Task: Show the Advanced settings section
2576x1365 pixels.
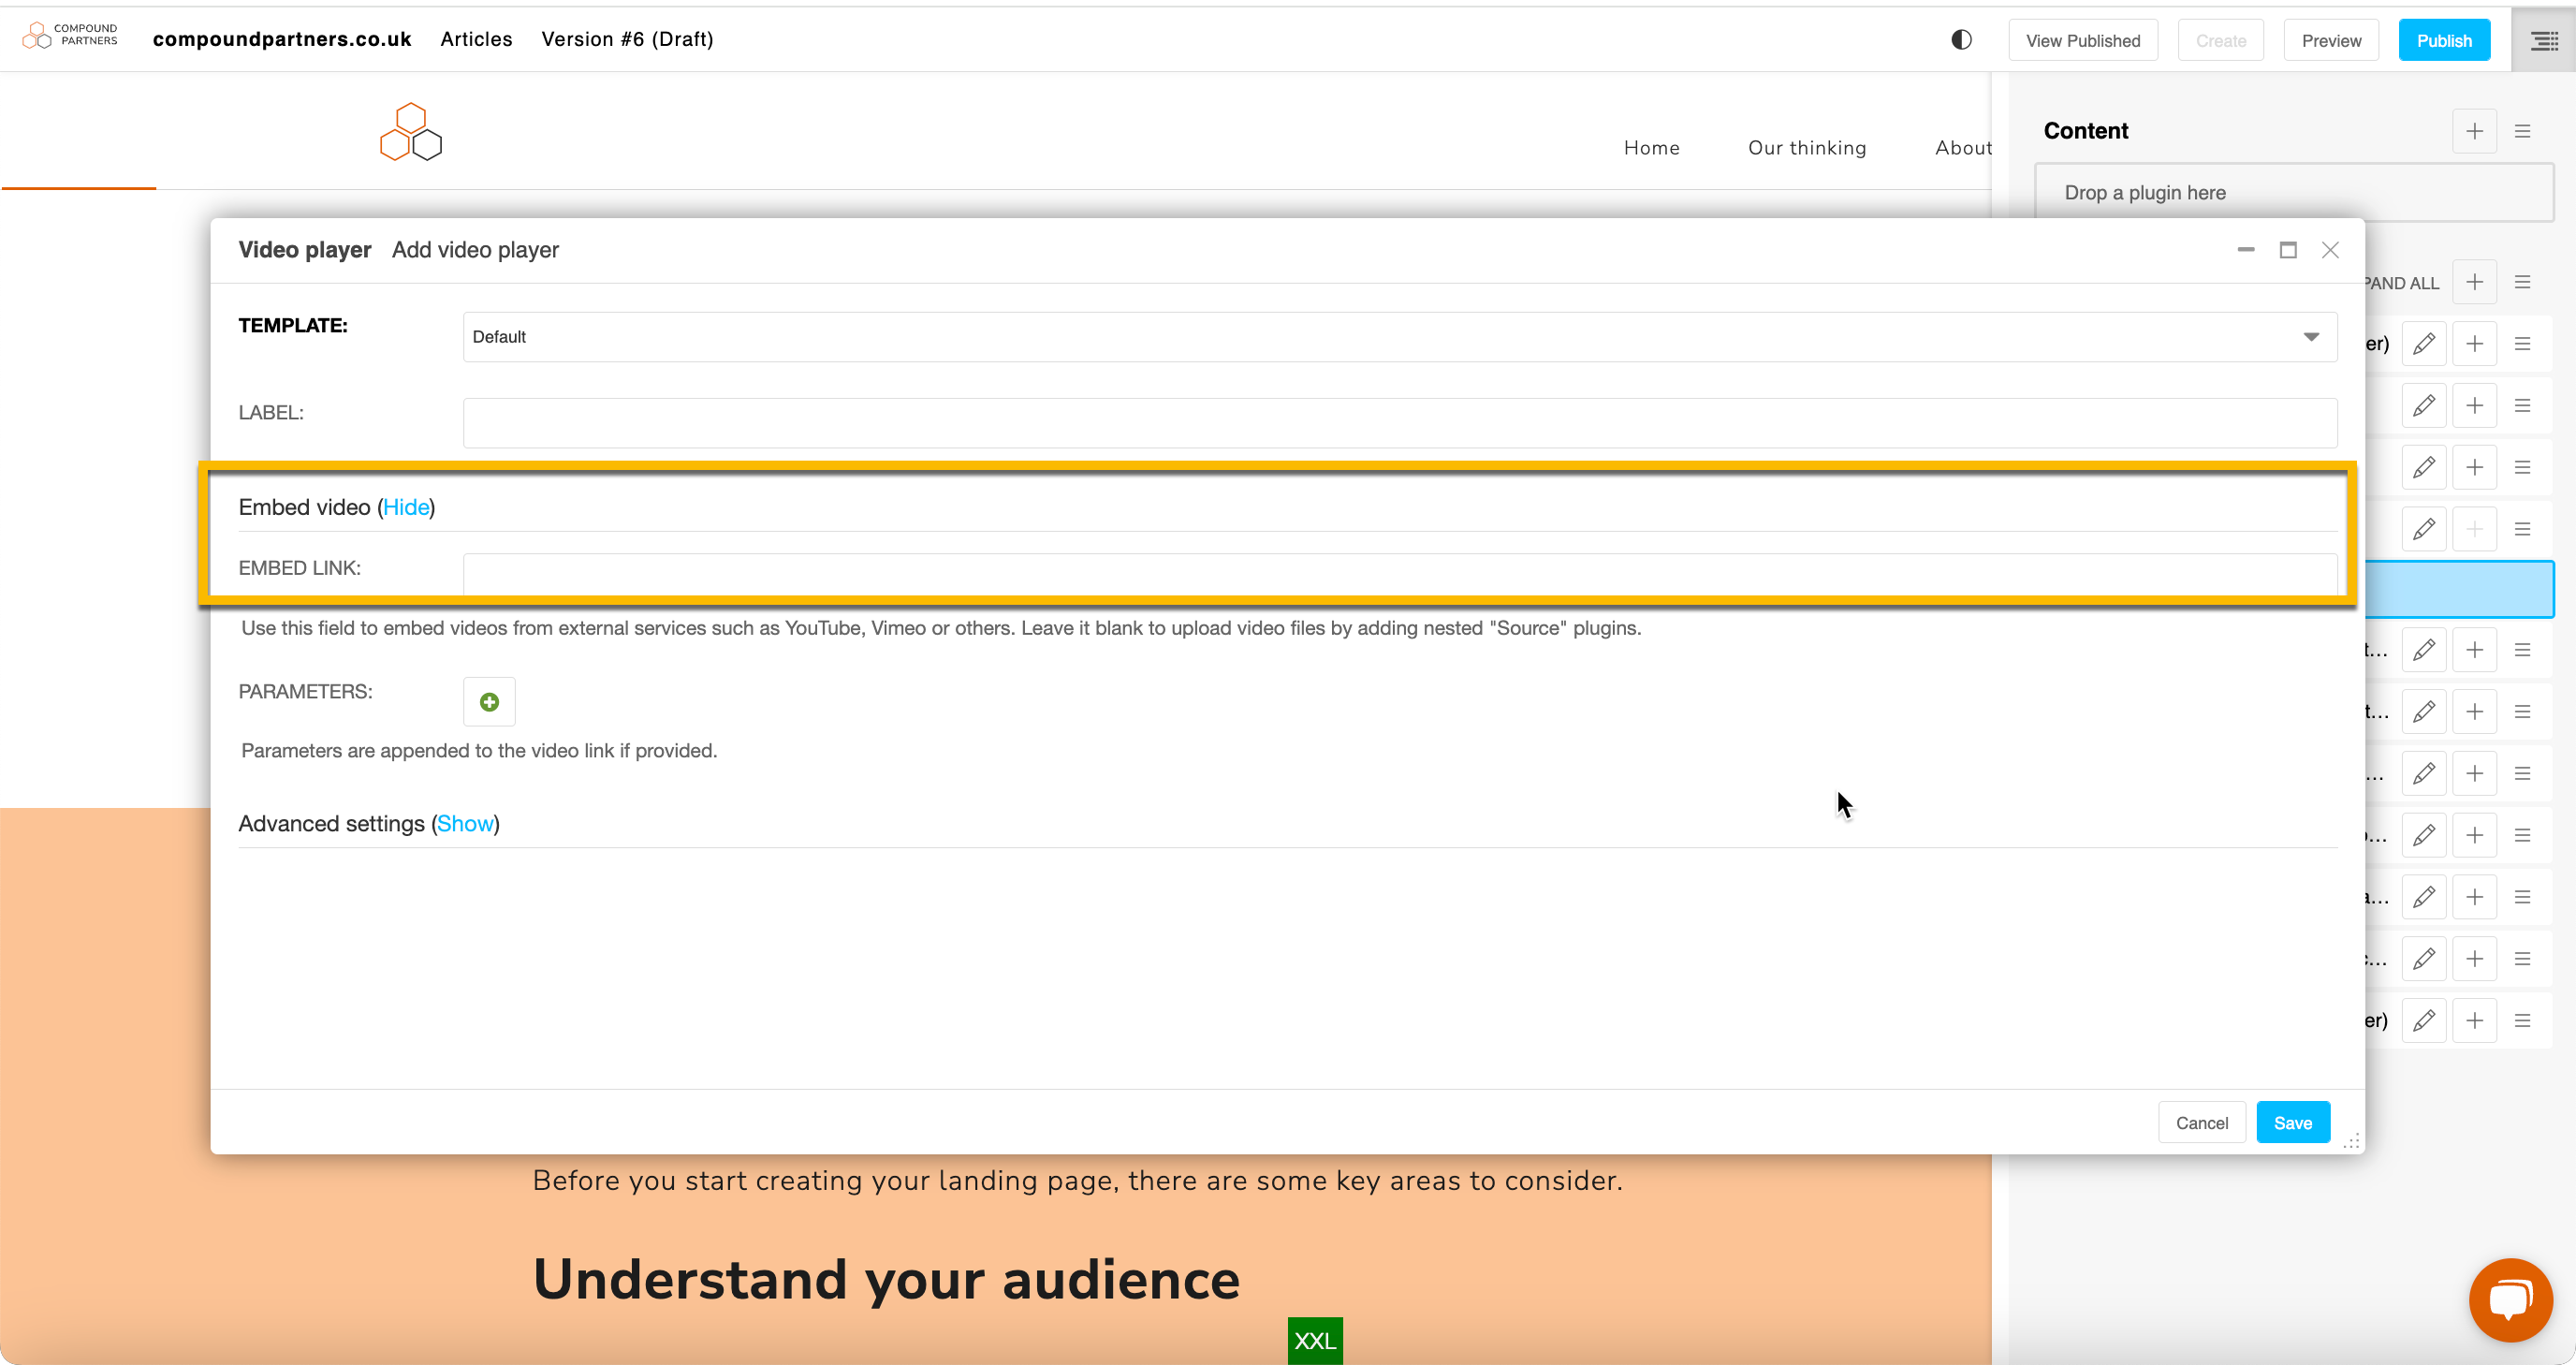Action: (465, 823)
